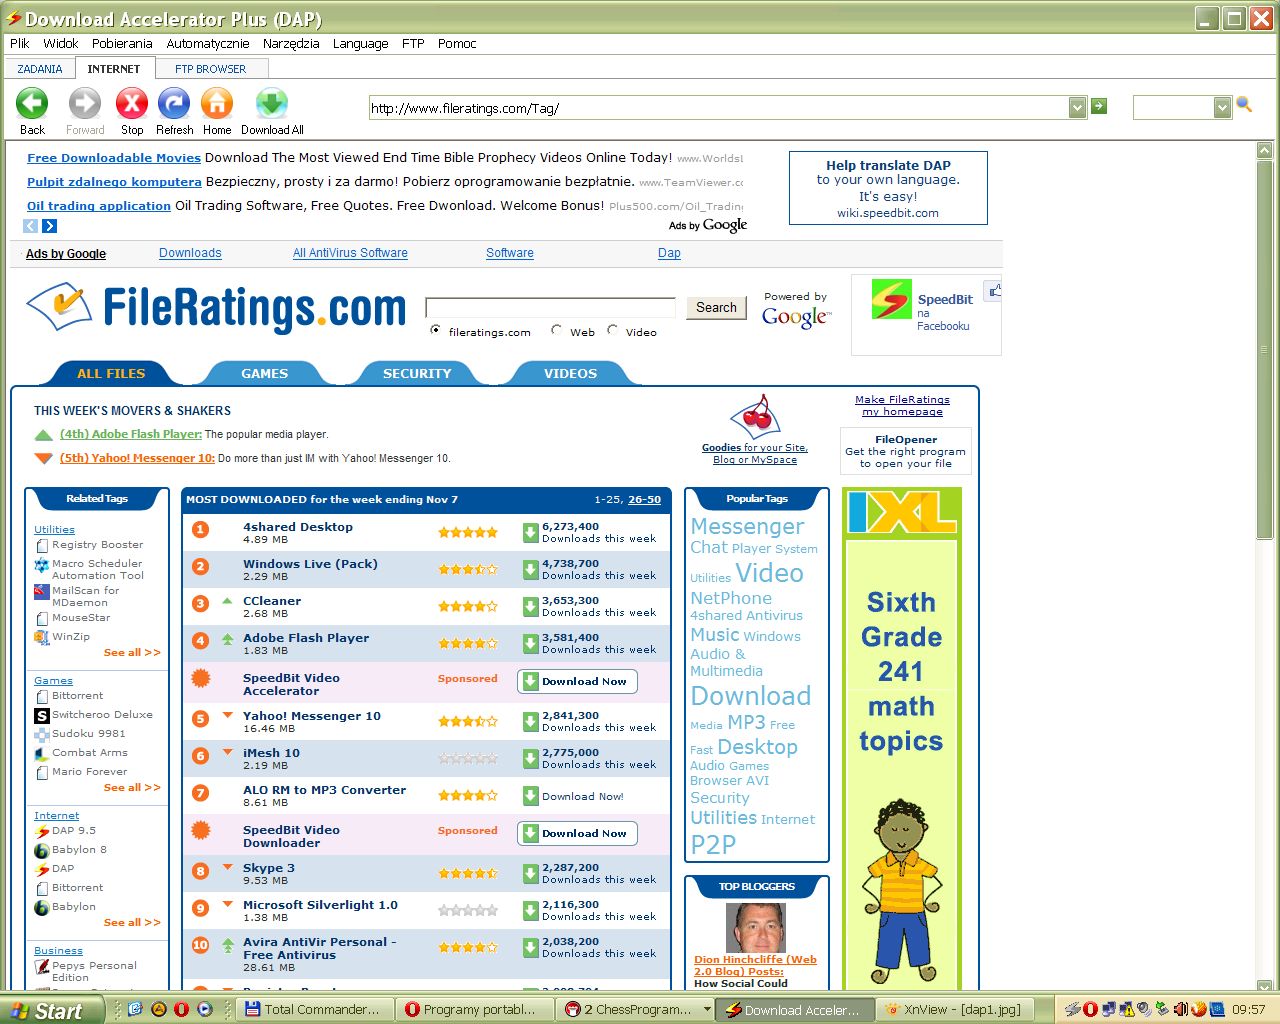The width and height of the screenshot is (1280, 1024).
Task: Open the Pobierania menu
Action: [122, 43]
